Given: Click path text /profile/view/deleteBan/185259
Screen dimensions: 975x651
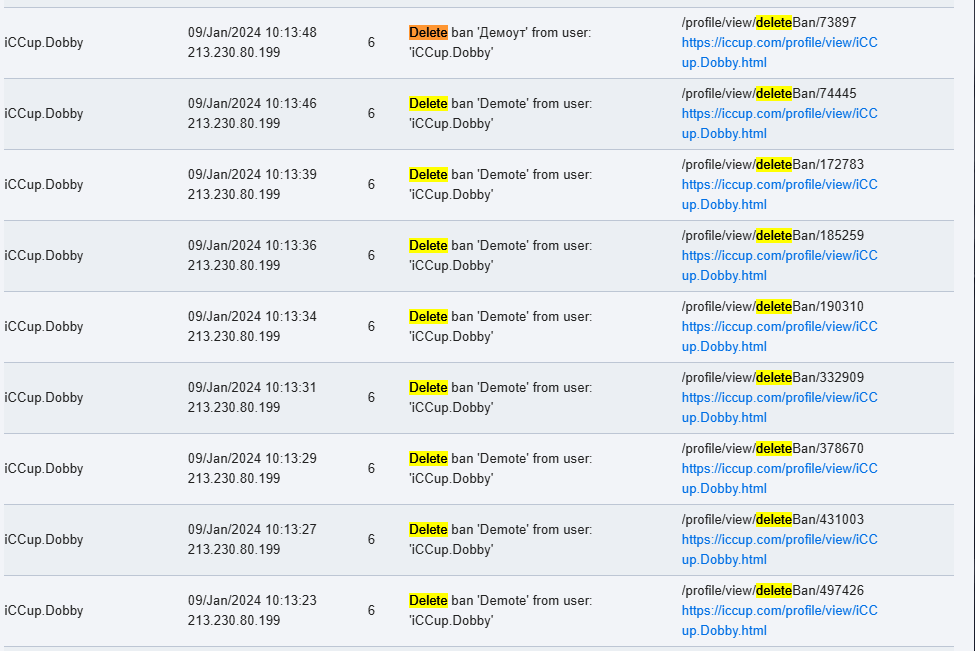Looking at the screenshot, I should click(772, 235).
